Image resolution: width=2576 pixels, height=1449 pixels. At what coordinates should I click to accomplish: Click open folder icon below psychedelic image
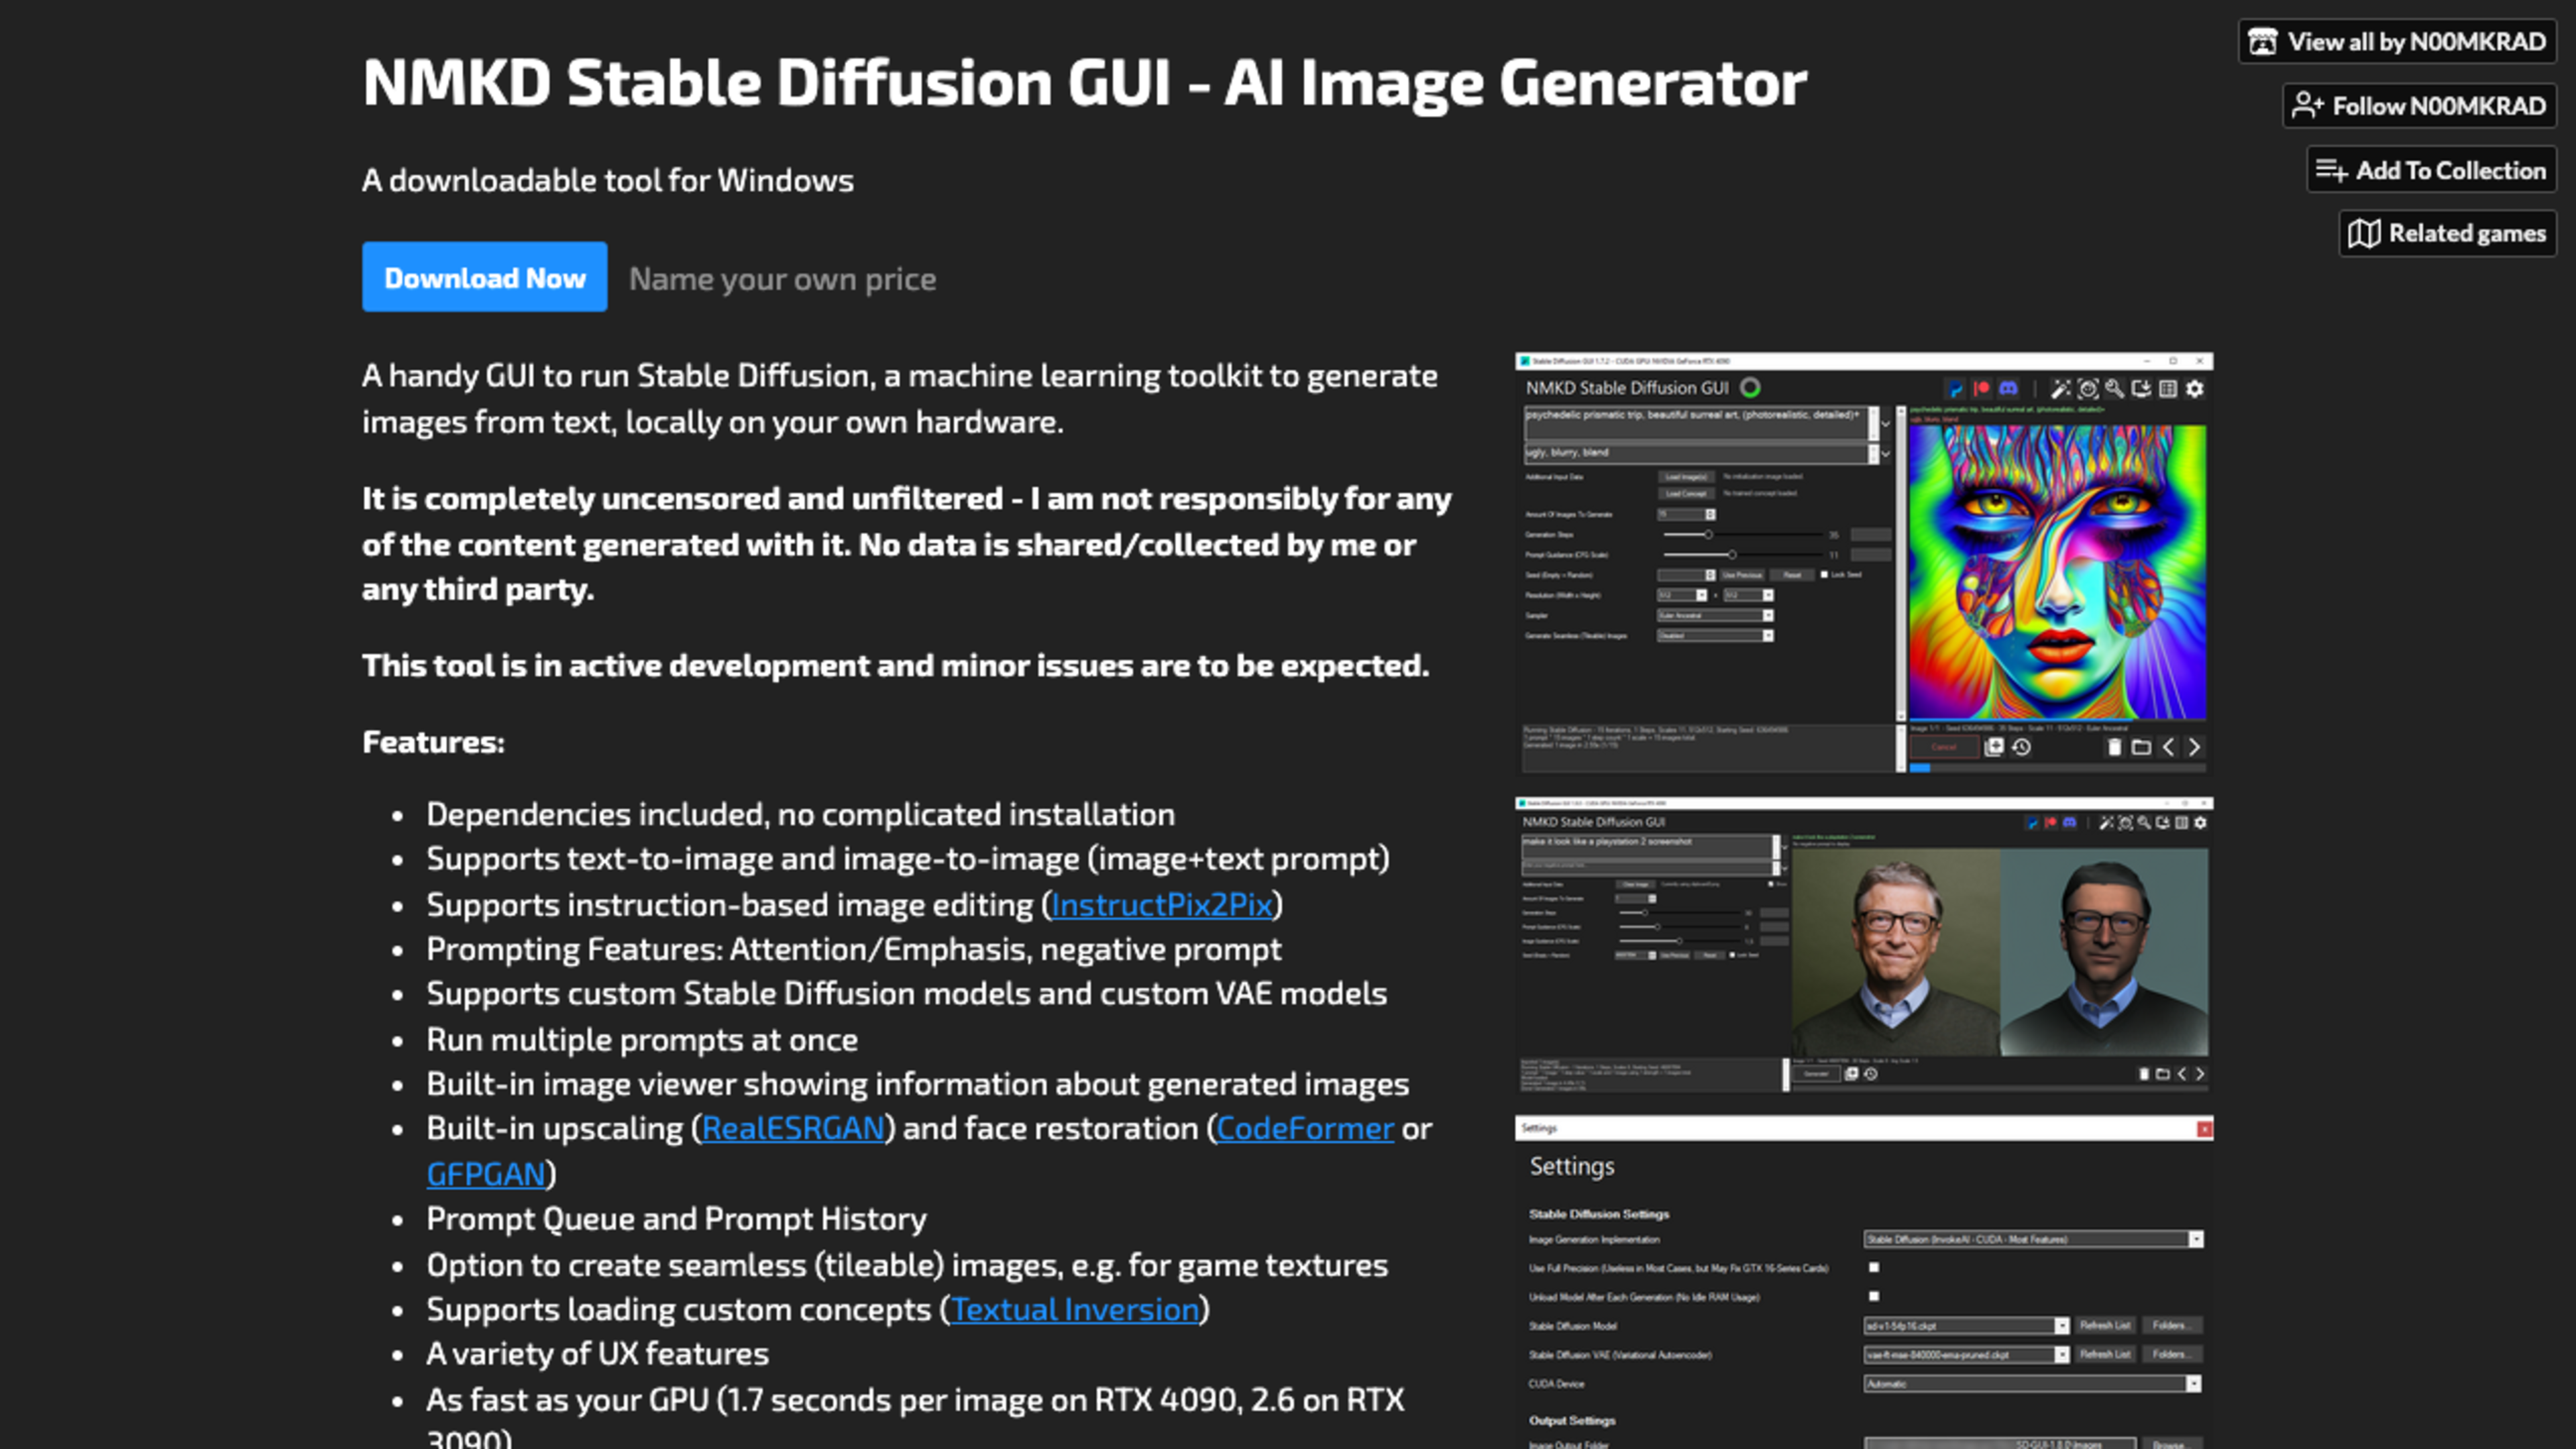2141,747
